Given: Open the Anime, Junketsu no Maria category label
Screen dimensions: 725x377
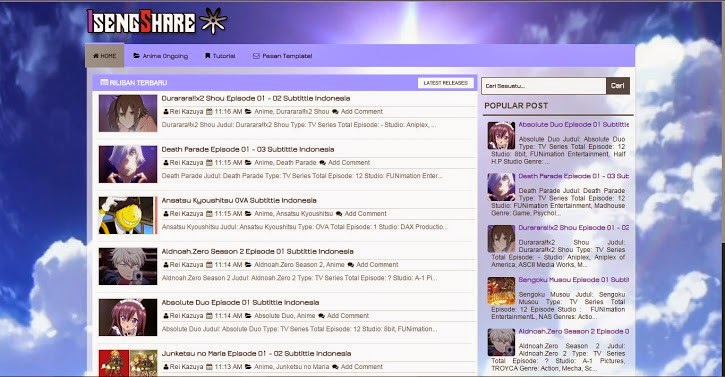Looking at the screenshot, I should click(292, 367).
